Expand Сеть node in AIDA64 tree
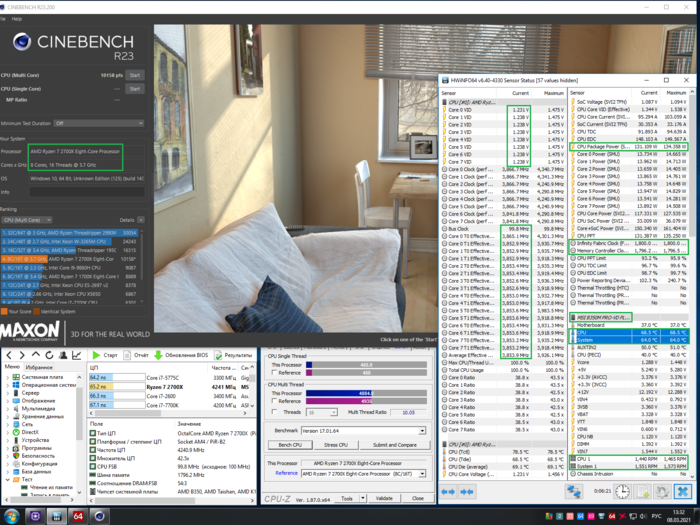Viewport: 700px width, 525px height. pos(7,425)
